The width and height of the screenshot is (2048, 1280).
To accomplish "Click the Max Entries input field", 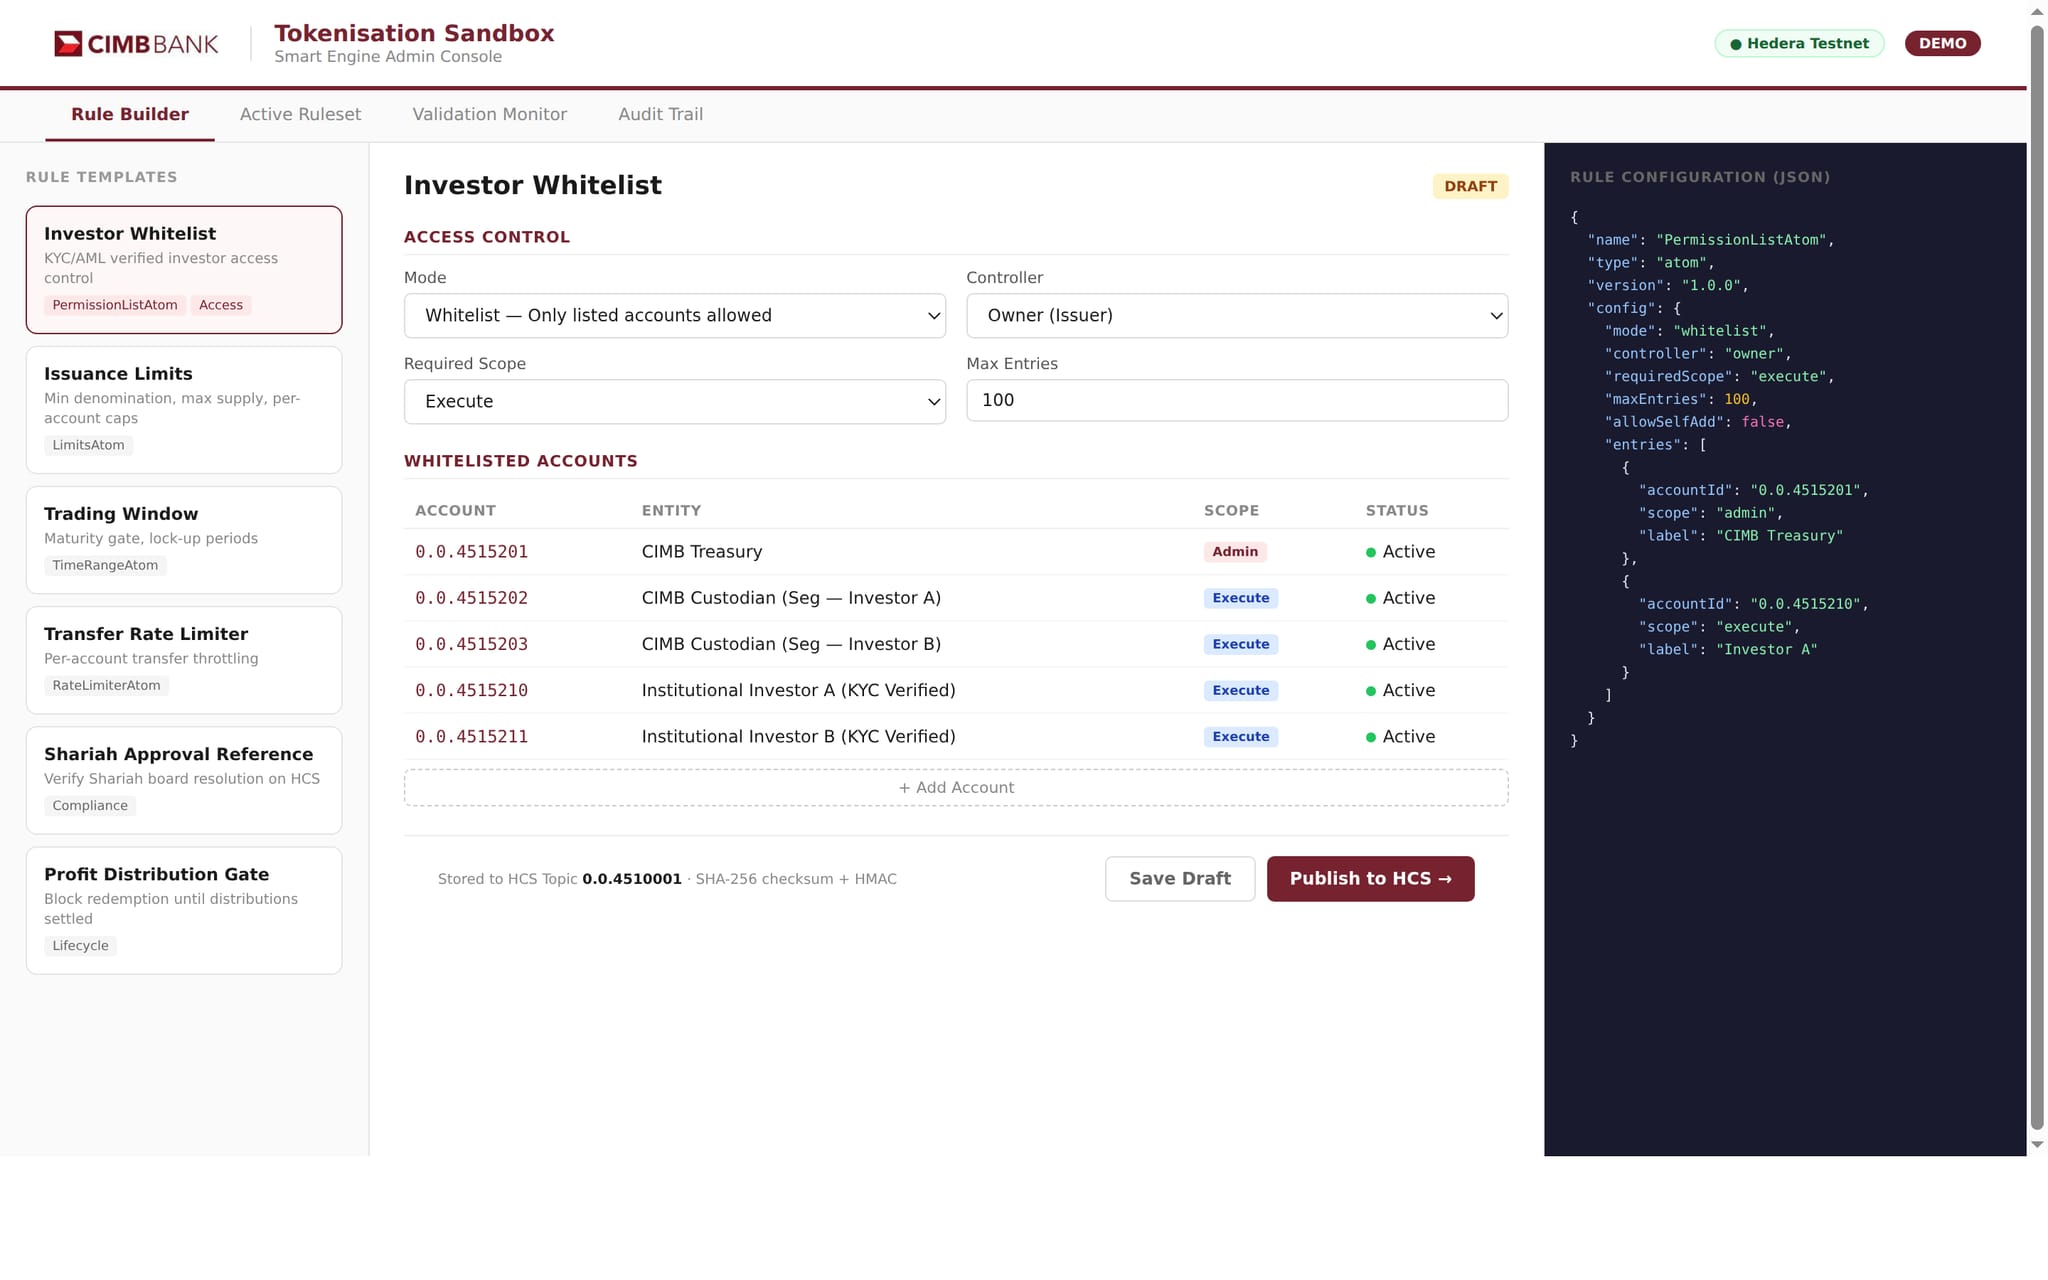I will point(1236,401).
